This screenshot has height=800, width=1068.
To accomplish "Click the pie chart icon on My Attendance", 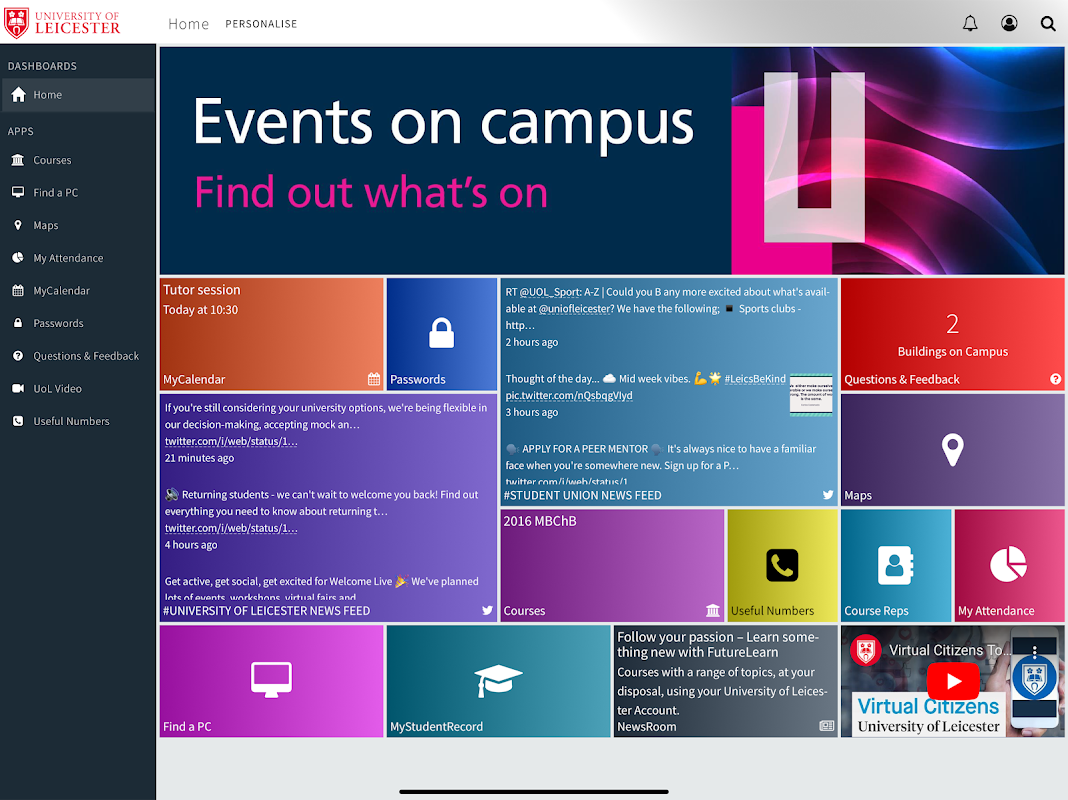I will pos(1008,564).
